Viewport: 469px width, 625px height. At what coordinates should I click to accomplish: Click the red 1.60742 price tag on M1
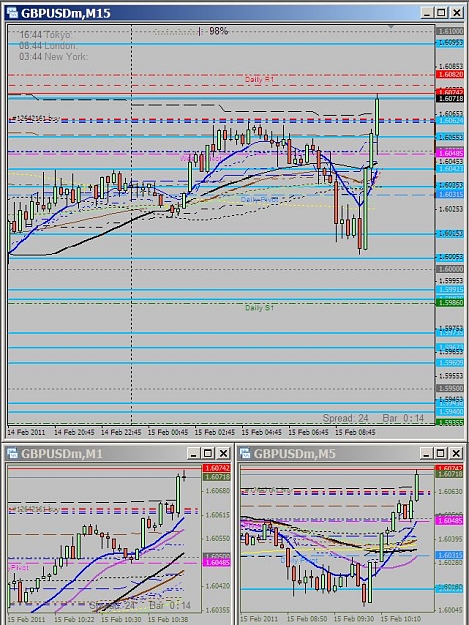pyautogui.click(x=217, y=468)
